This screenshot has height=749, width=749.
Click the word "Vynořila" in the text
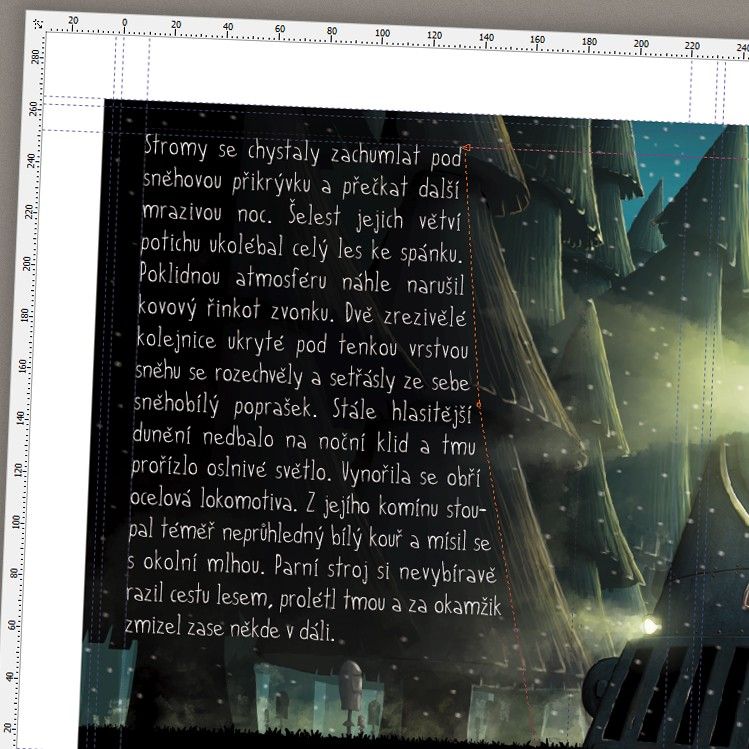pos(376,474)
